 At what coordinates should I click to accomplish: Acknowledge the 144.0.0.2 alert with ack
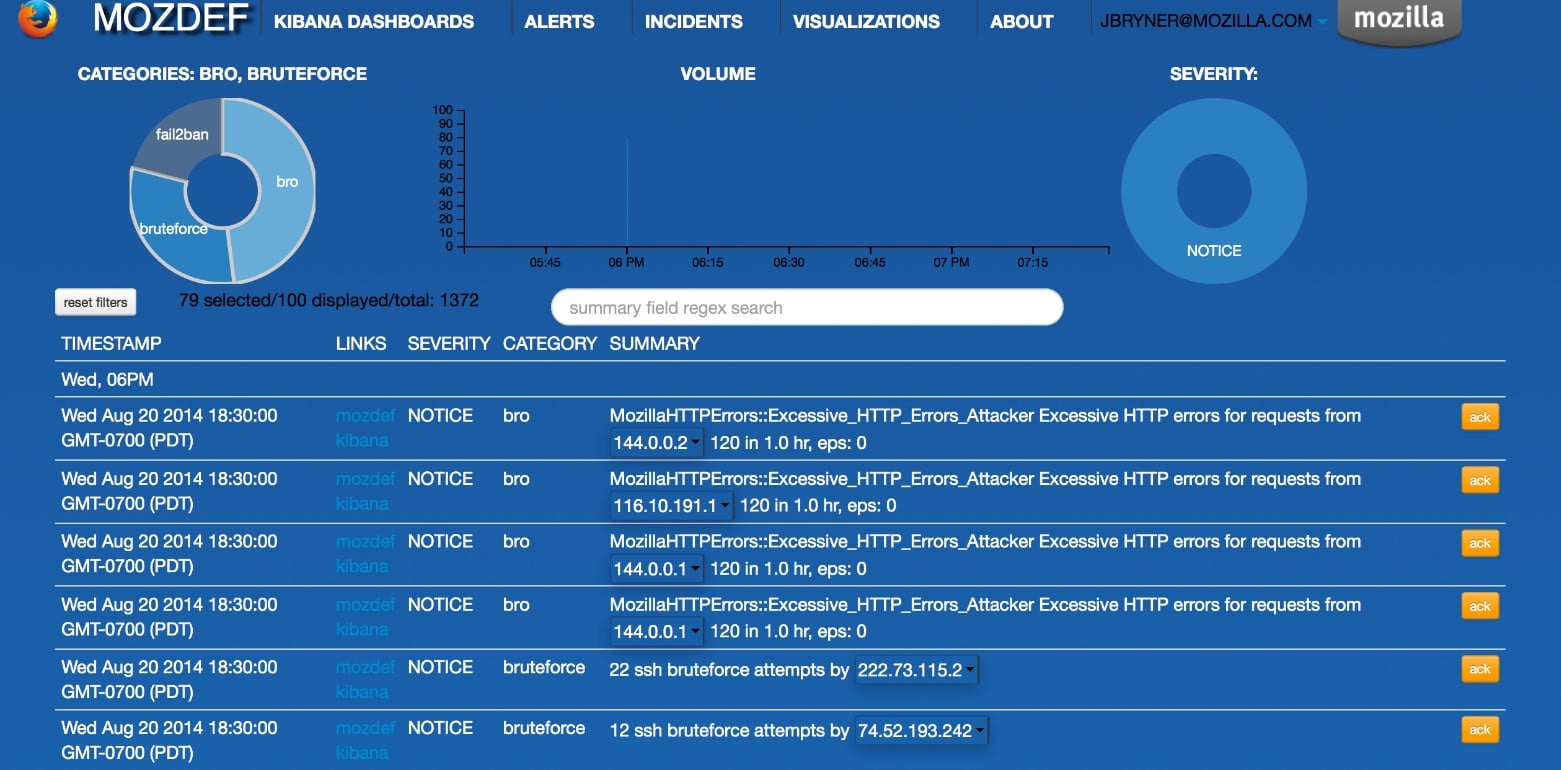point(1480,418)
